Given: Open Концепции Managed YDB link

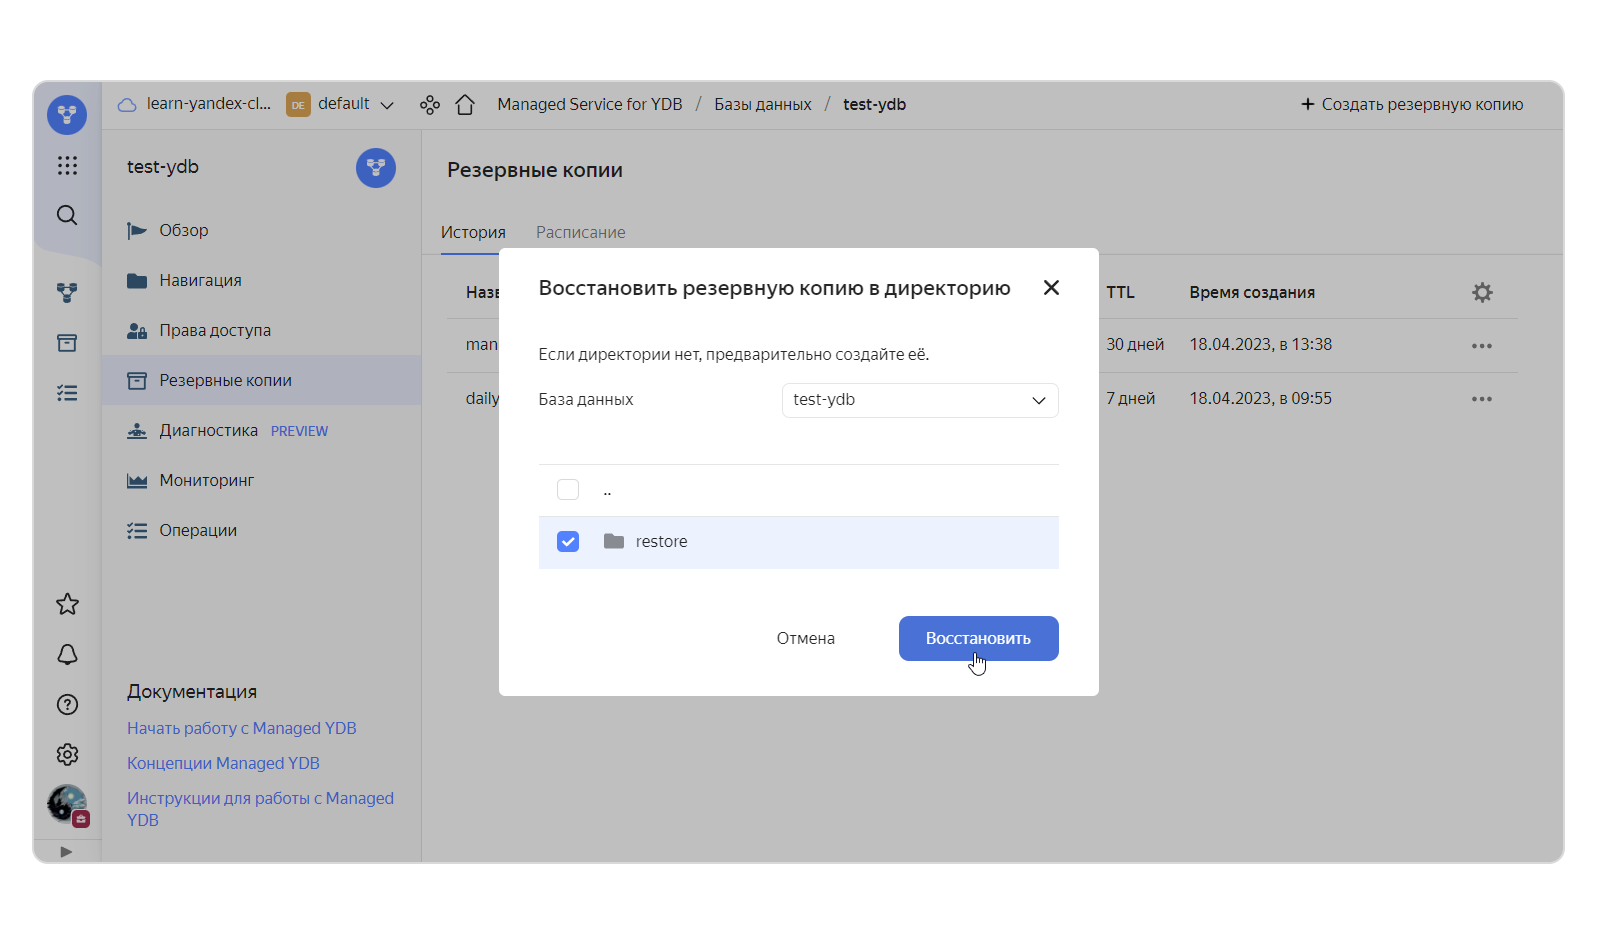Looking at the screenshot, I should (223, 763).
